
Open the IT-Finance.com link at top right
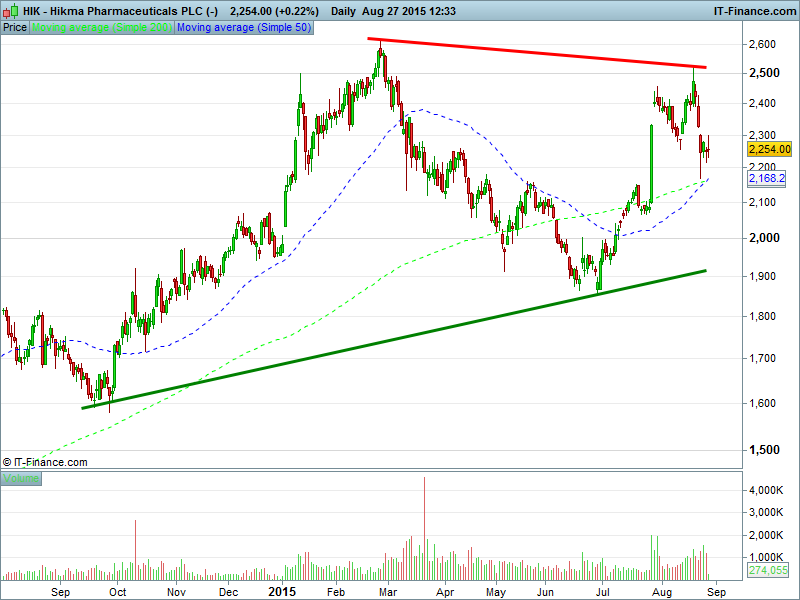[x=753, y=10]
